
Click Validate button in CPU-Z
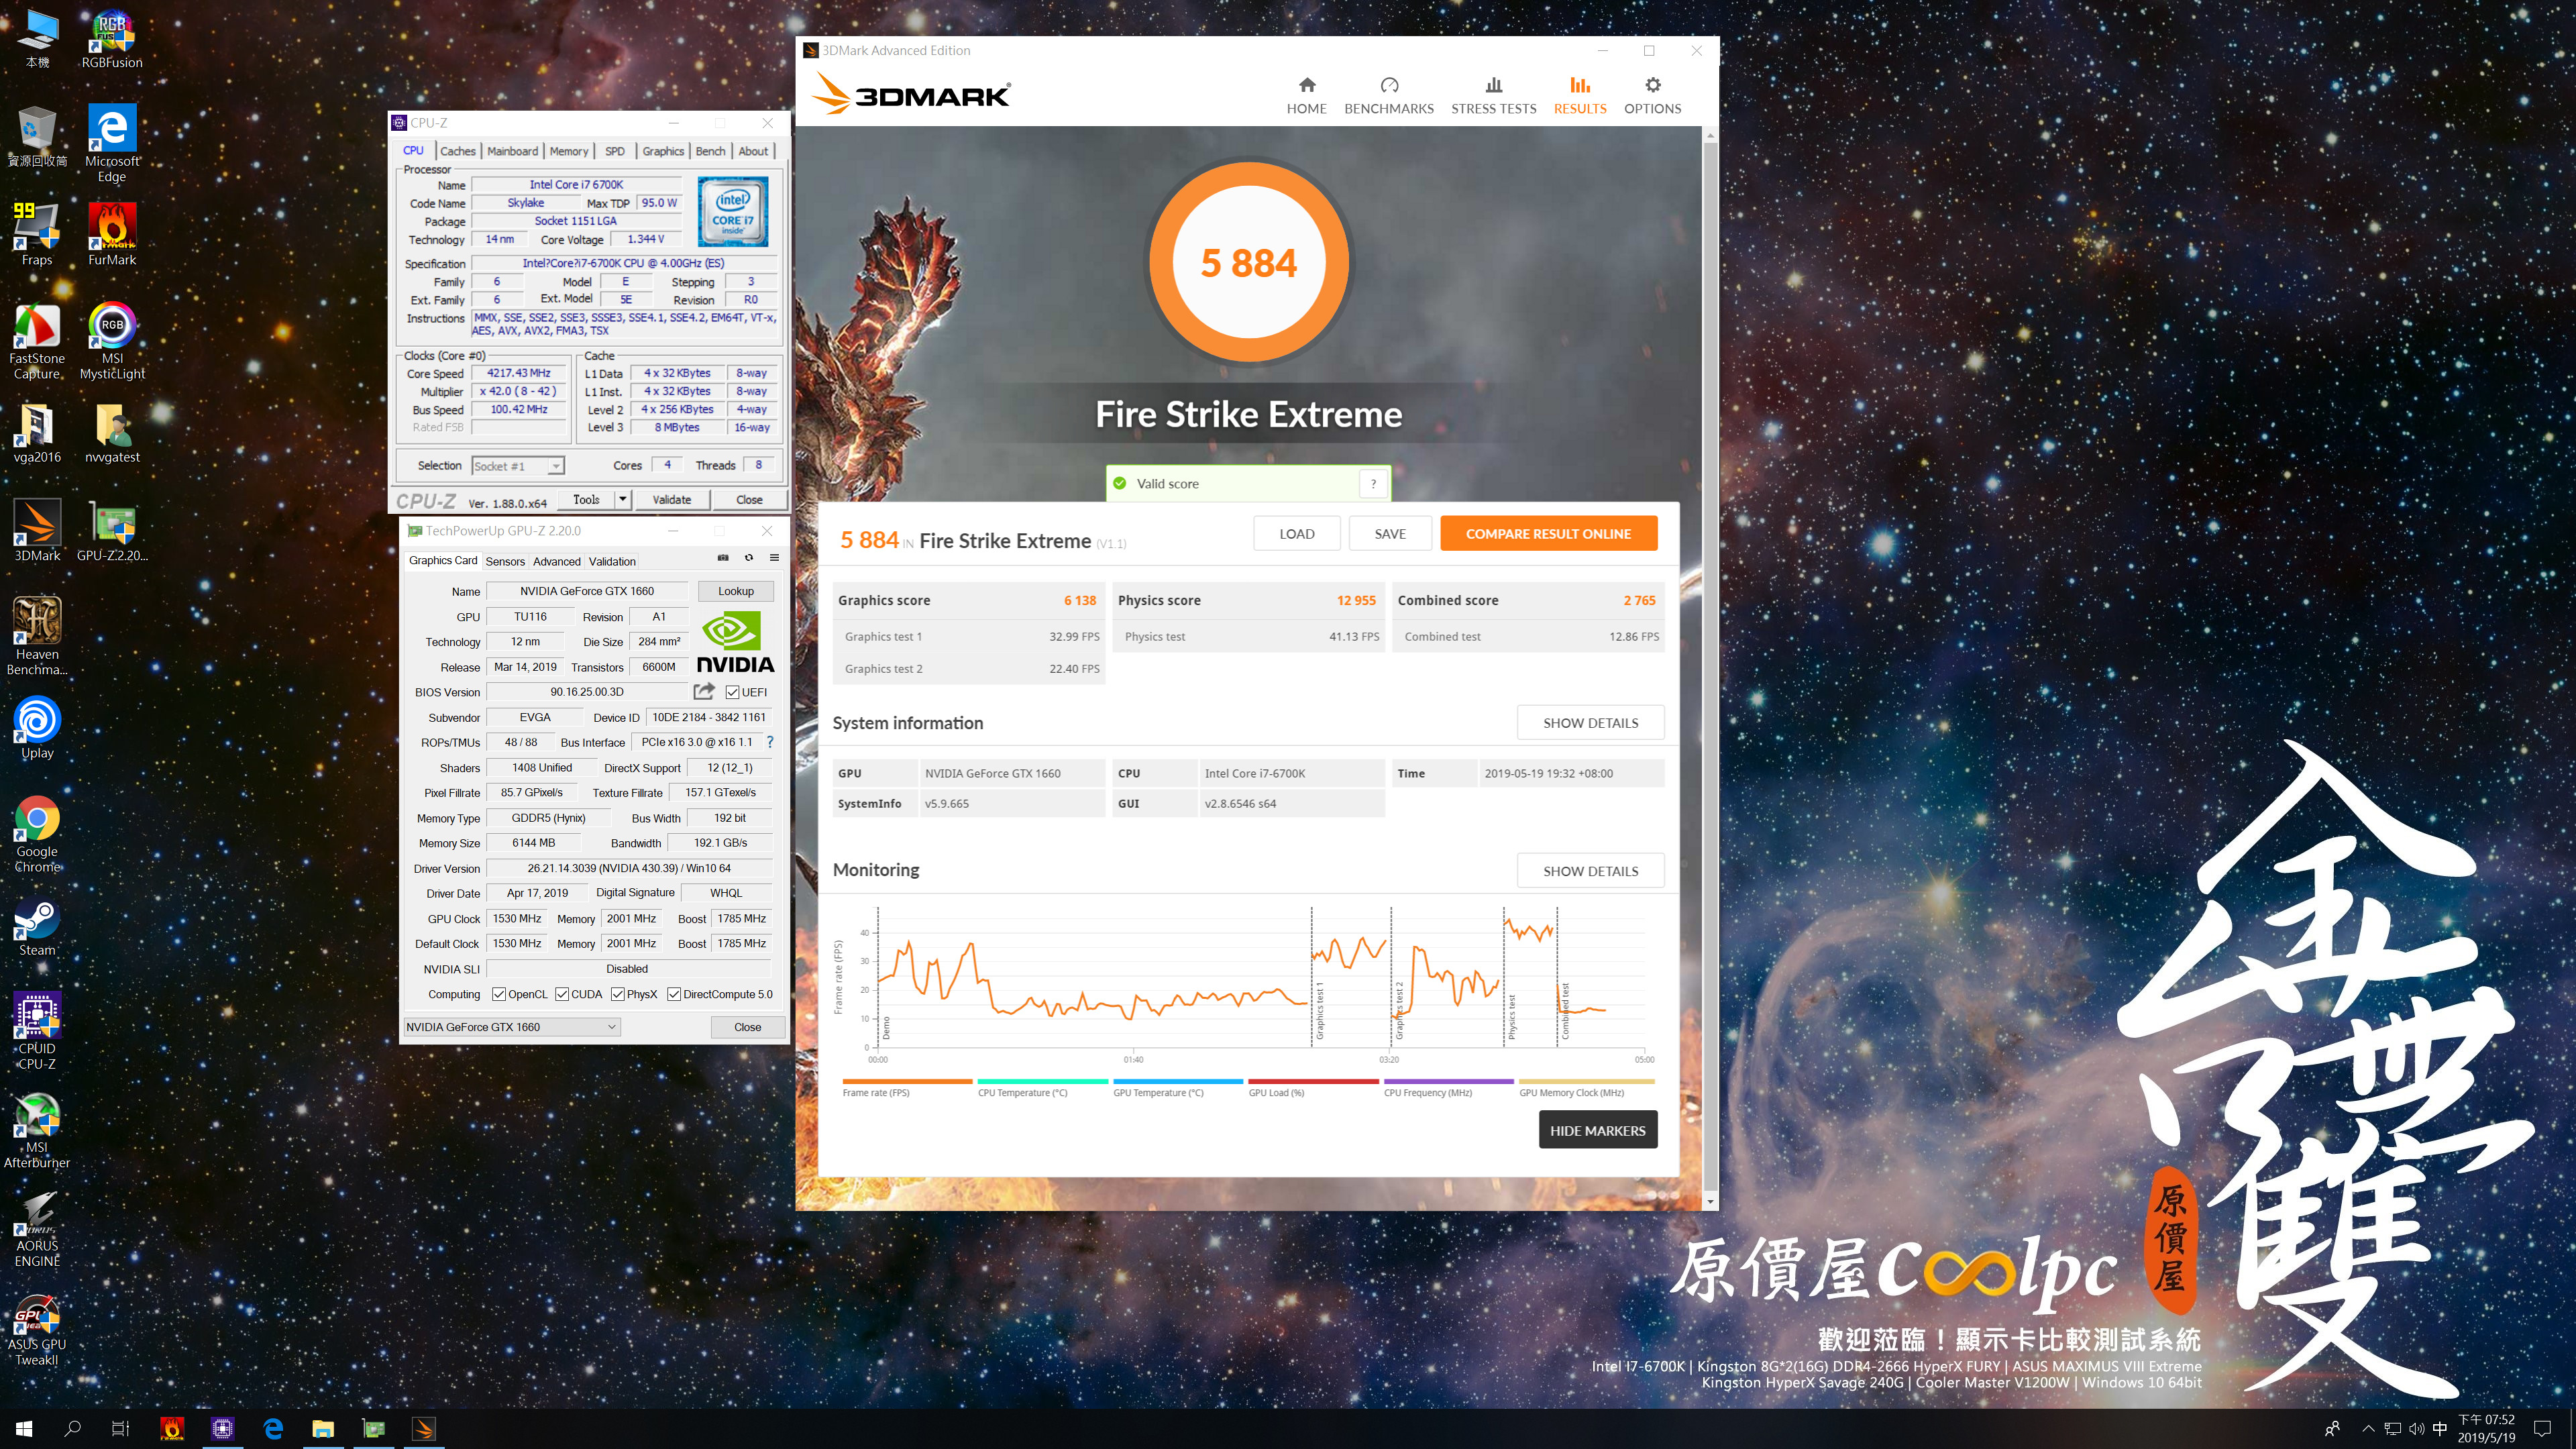[x=671, y=499]
